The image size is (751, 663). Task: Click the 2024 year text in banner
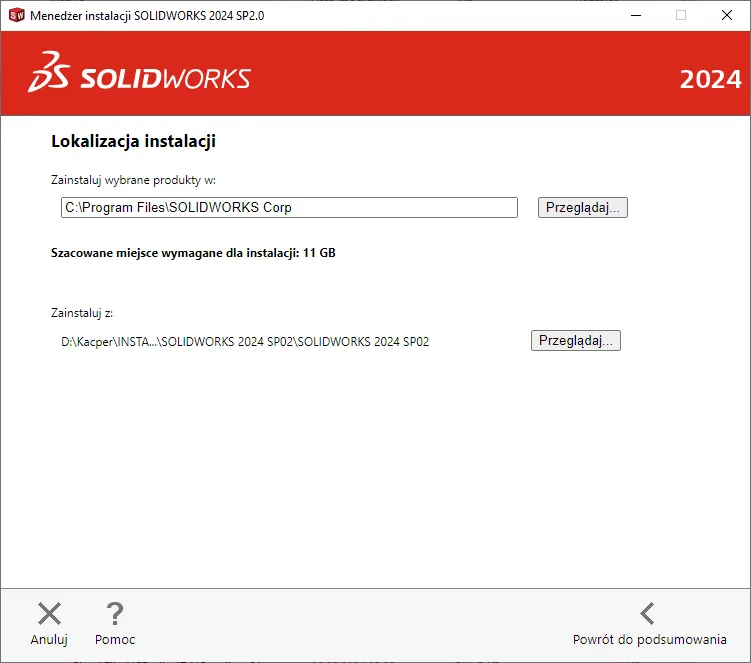coord(710,80)
